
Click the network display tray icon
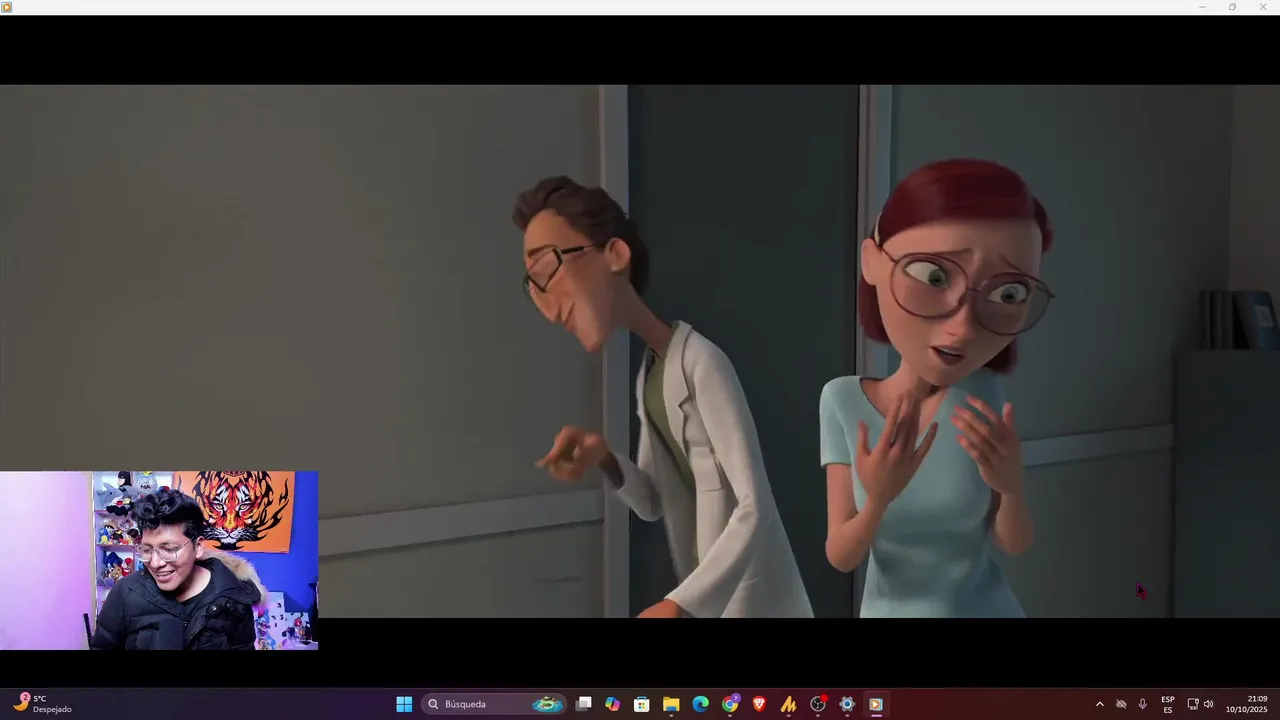(x=1193, y=704)
